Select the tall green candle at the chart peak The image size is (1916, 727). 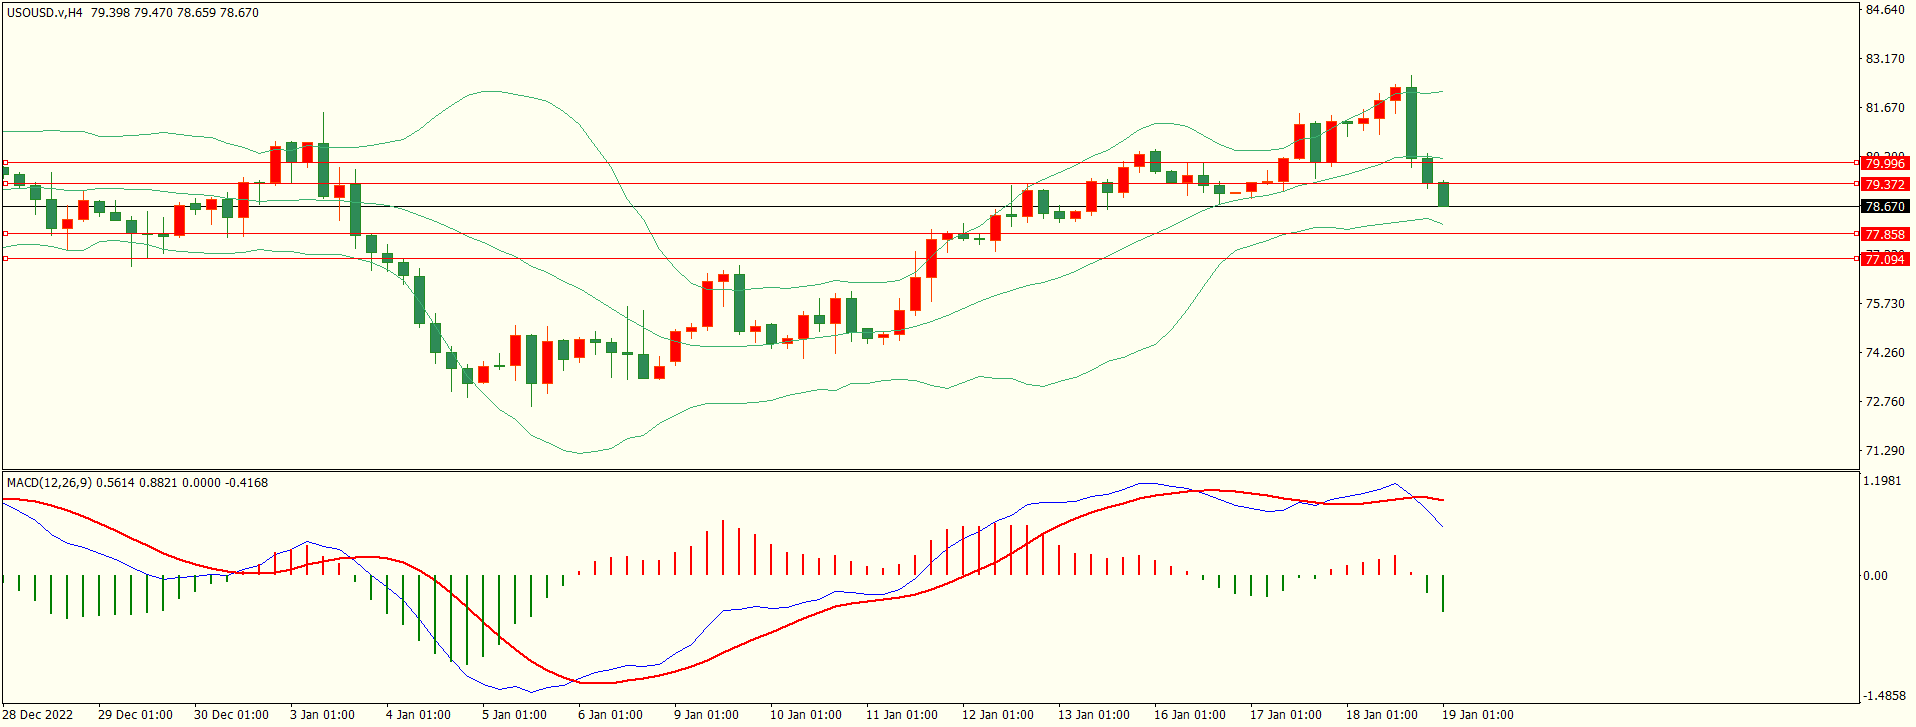pyautogui.click(x=1411, y=122)
